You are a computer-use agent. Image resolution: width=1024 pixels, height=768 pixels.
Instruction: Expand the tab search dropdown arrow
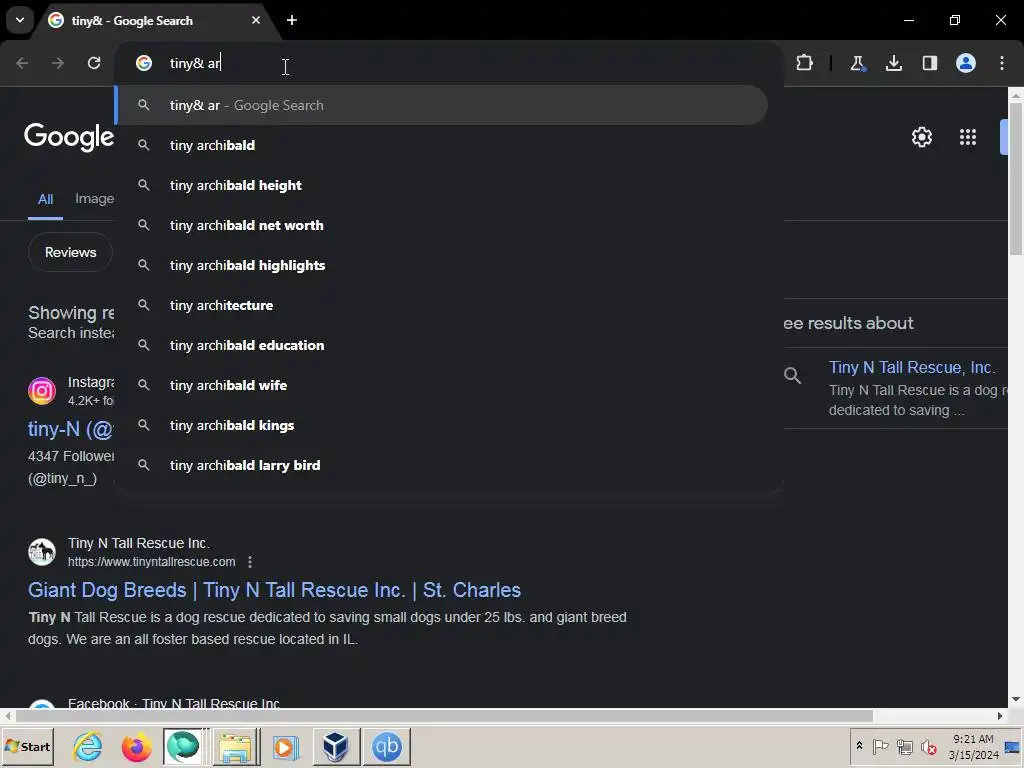coord(20,20)
